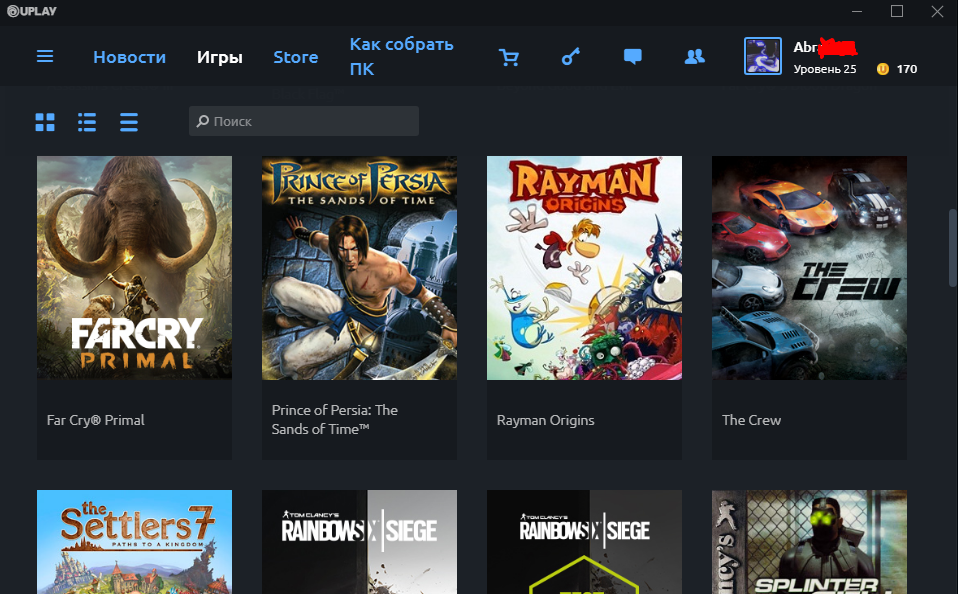958x594 pixels.
Task: Open the shopping cart
Action: coord(509,57)
